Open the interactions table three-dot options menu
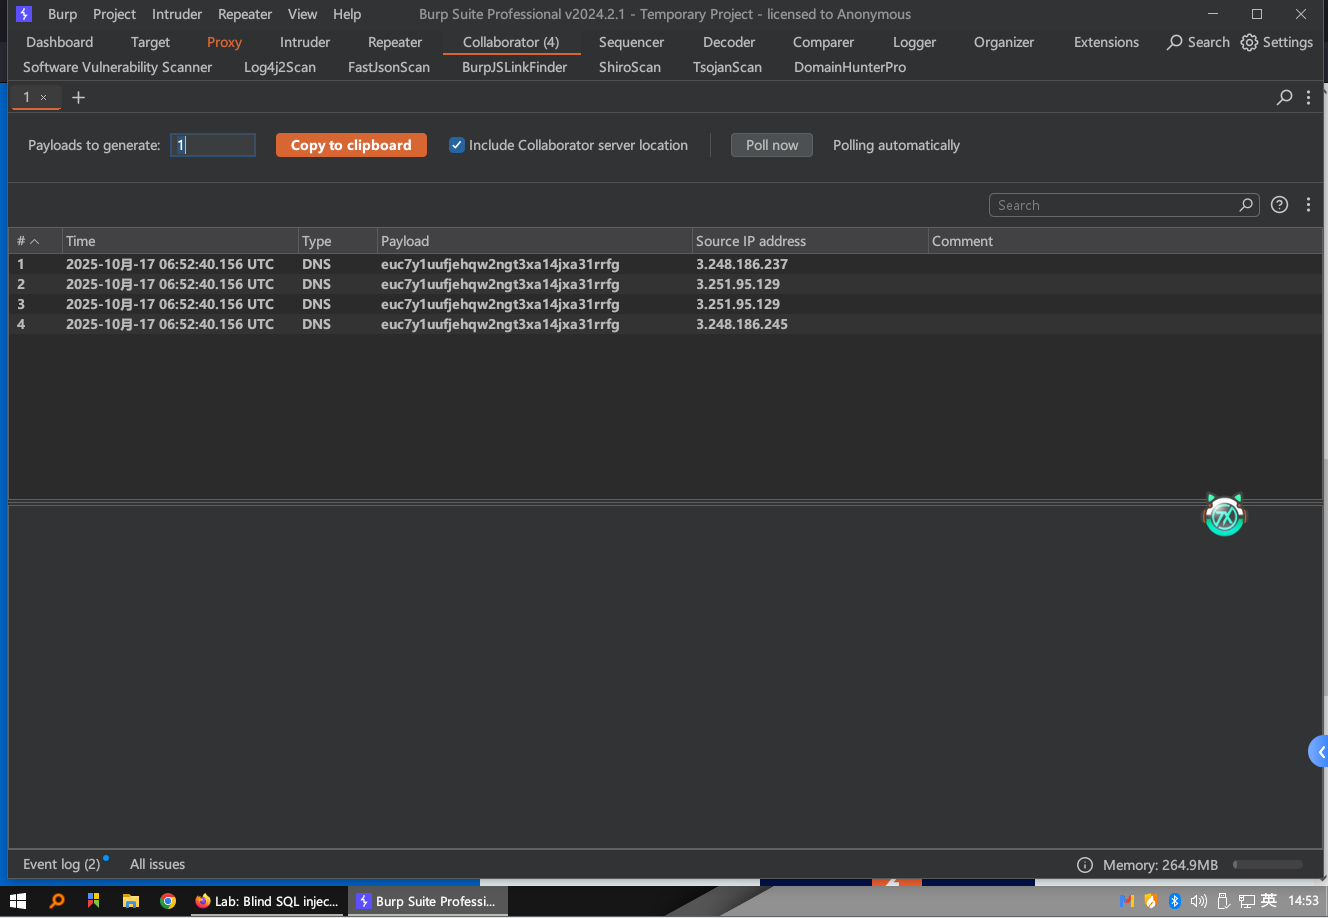 (x=1308, y=205)
